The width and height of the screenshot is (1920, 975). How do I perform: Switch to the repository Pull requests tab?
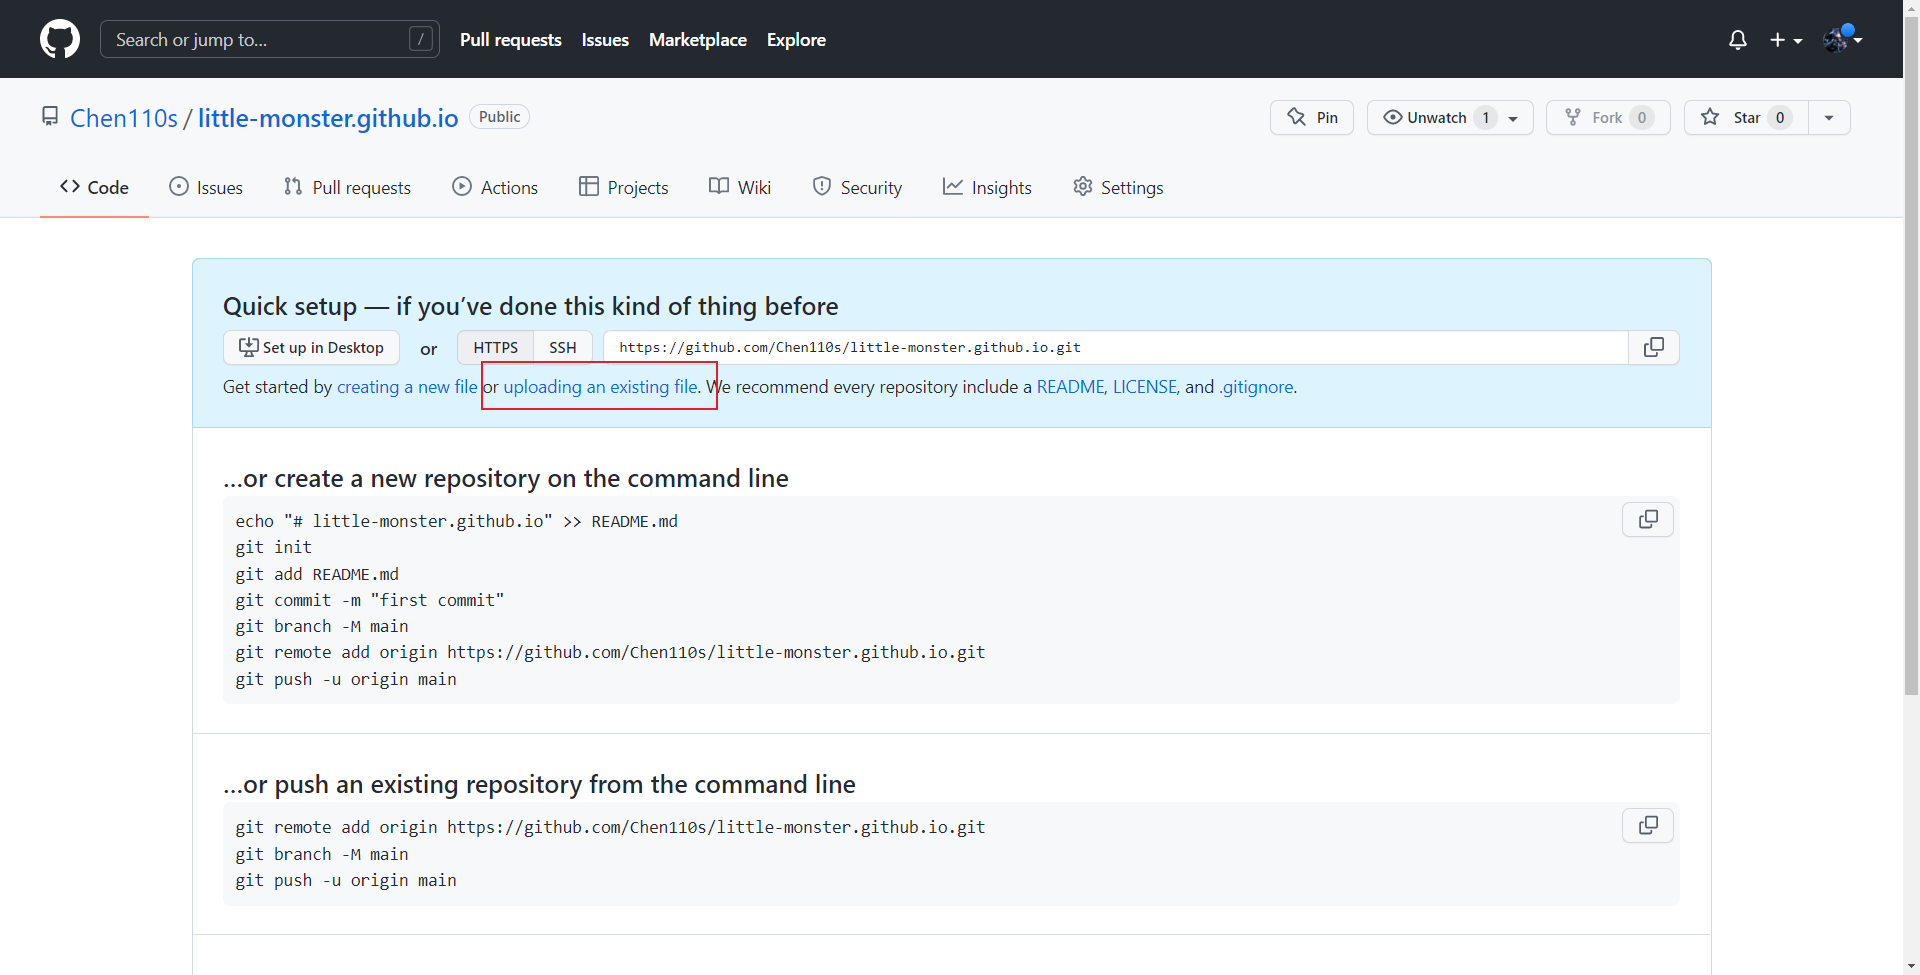(347, 187)
